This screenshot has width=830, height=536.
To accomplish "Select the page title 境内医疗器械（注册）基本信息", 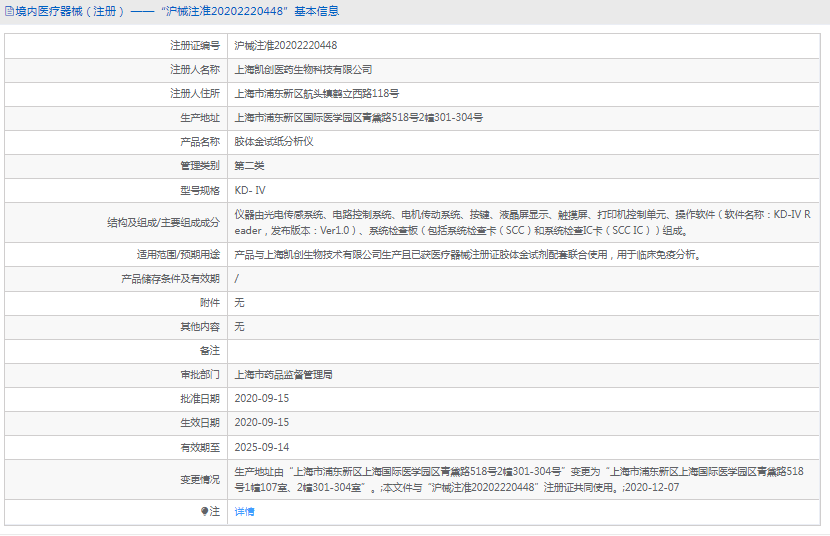I will pyautogui.click(x=177, y=11).
